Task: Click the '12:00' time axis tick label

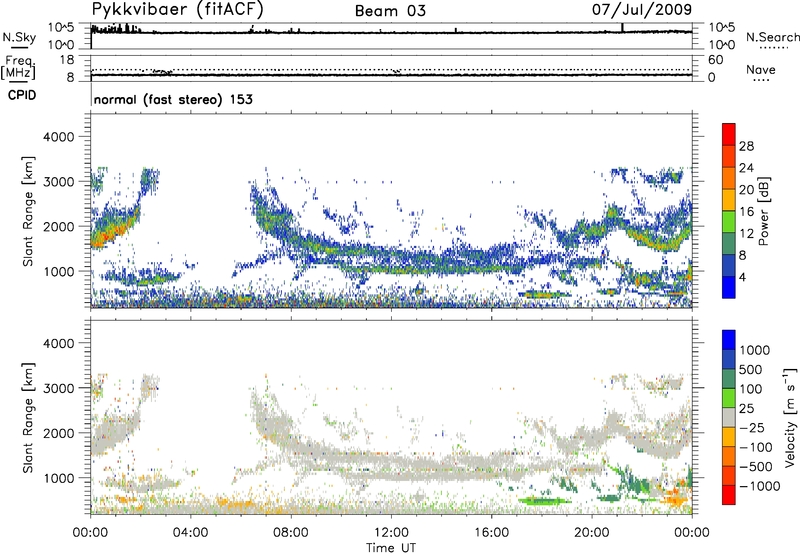Action: (391, 533)
